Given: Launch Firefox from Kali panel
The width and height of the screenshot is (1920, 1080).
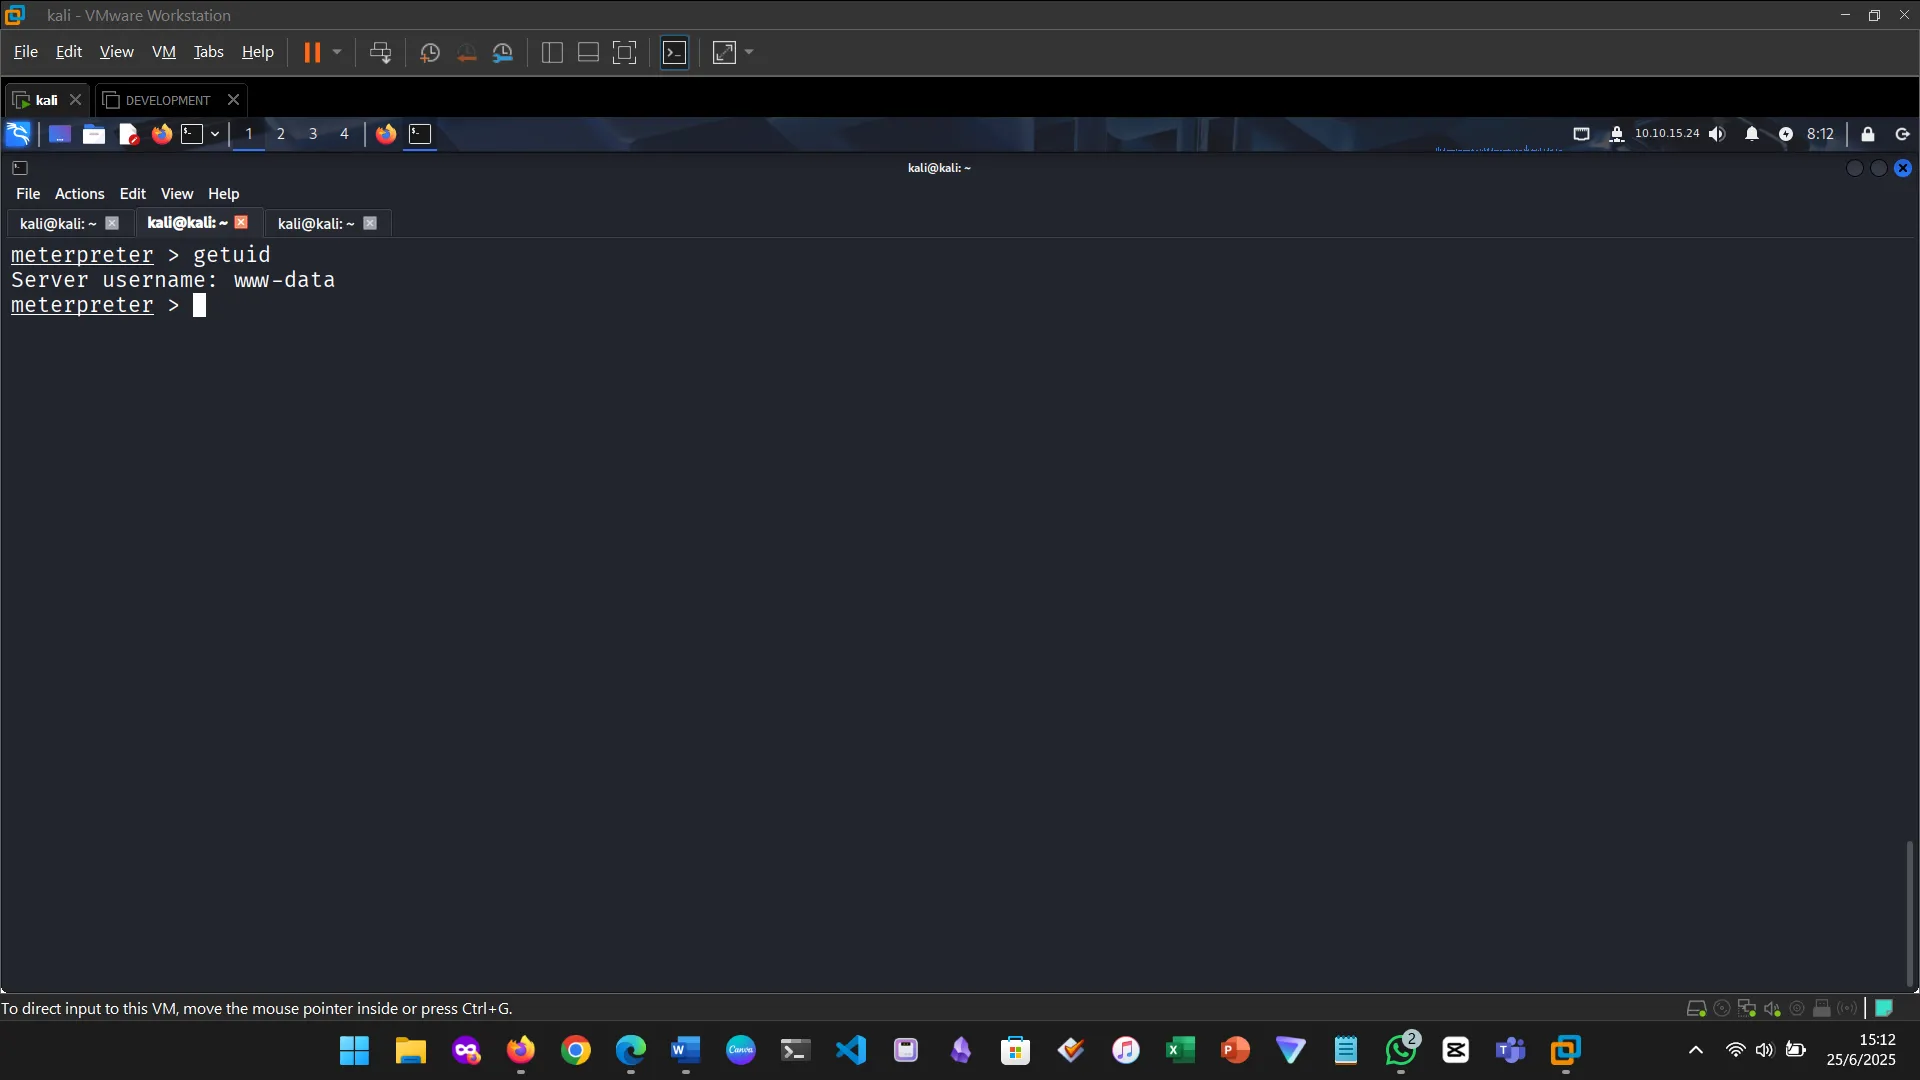Looking at the screenshot, I should coord(161,134).
